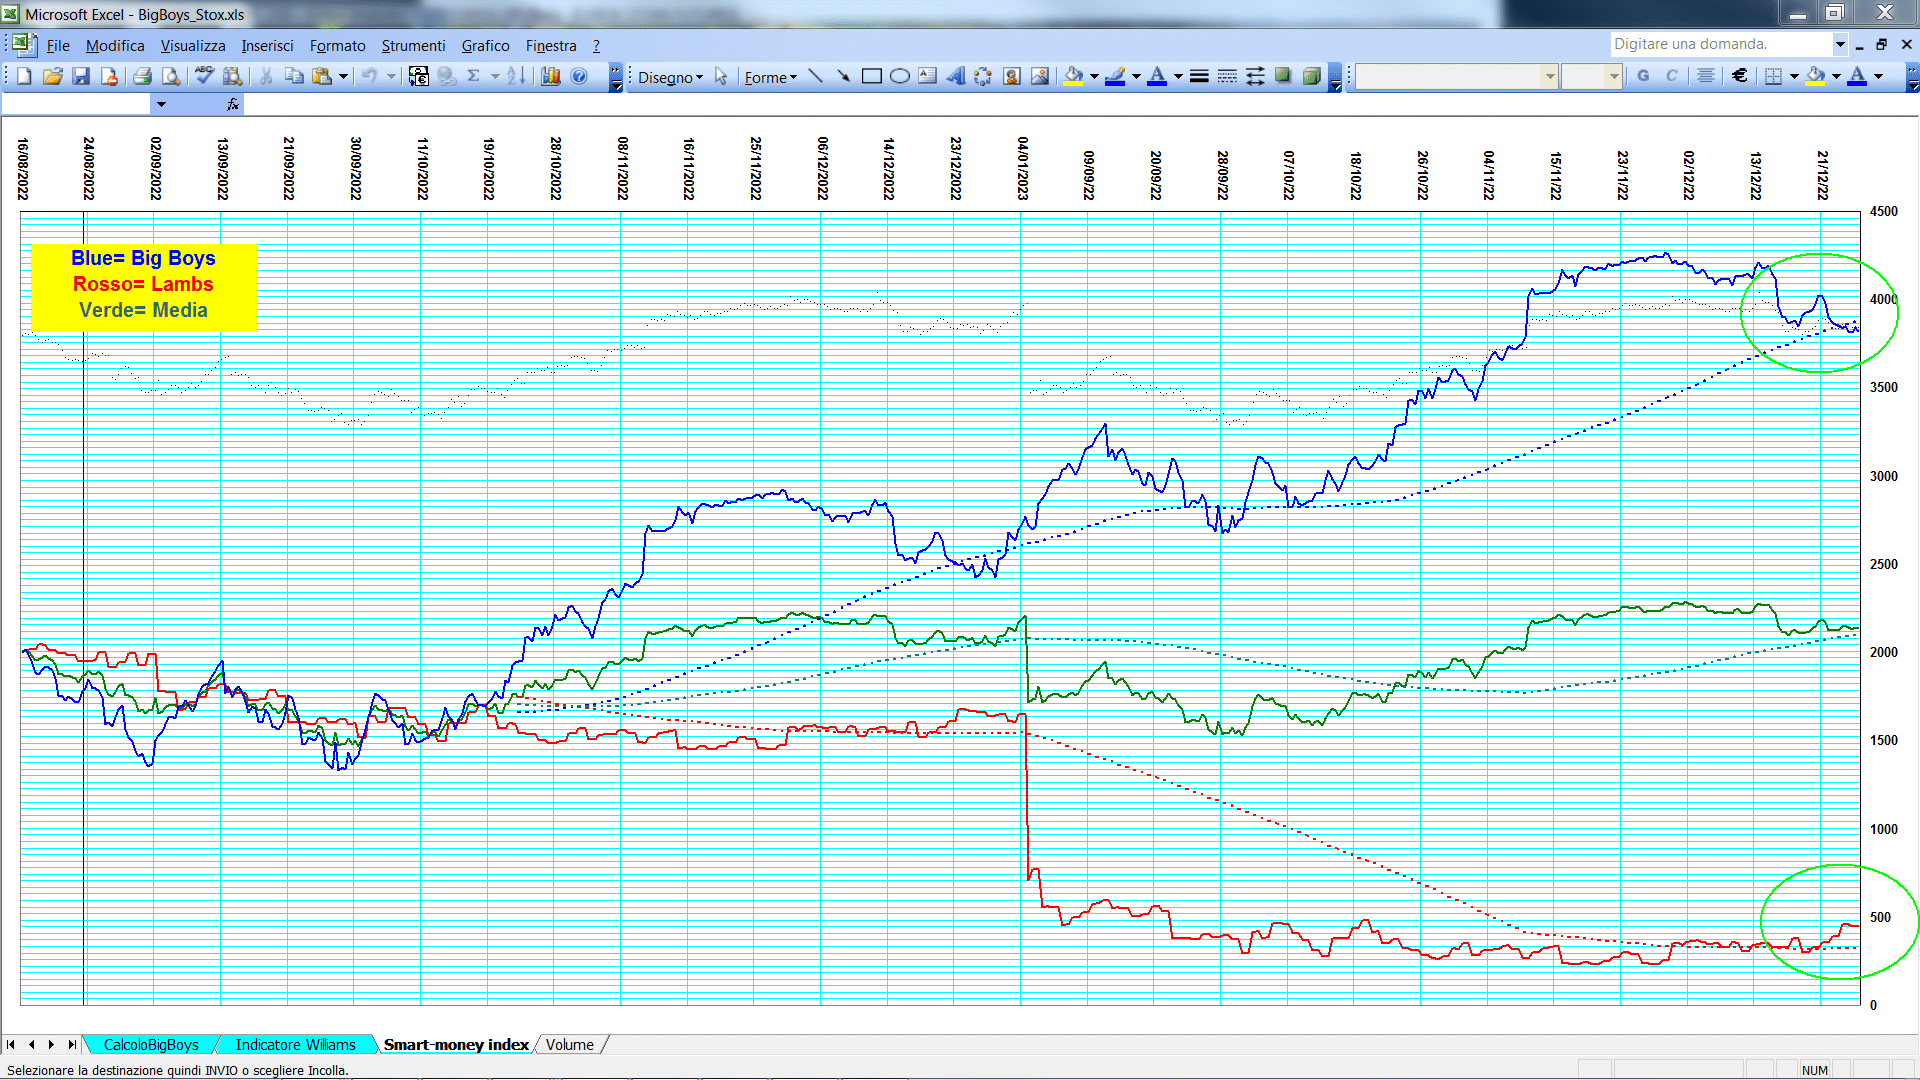This screenshot has height=1080, width=1920.
Task: Open the font name combo box
Action: click(x=1457, y=76)
